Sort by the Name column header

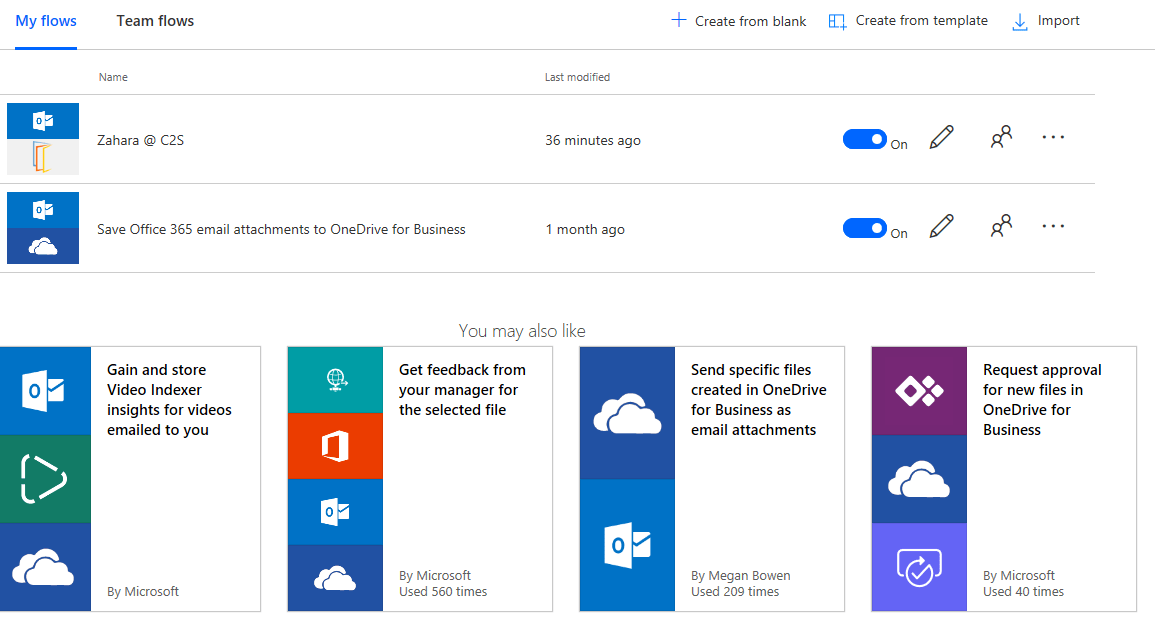[x=113, y=77]
